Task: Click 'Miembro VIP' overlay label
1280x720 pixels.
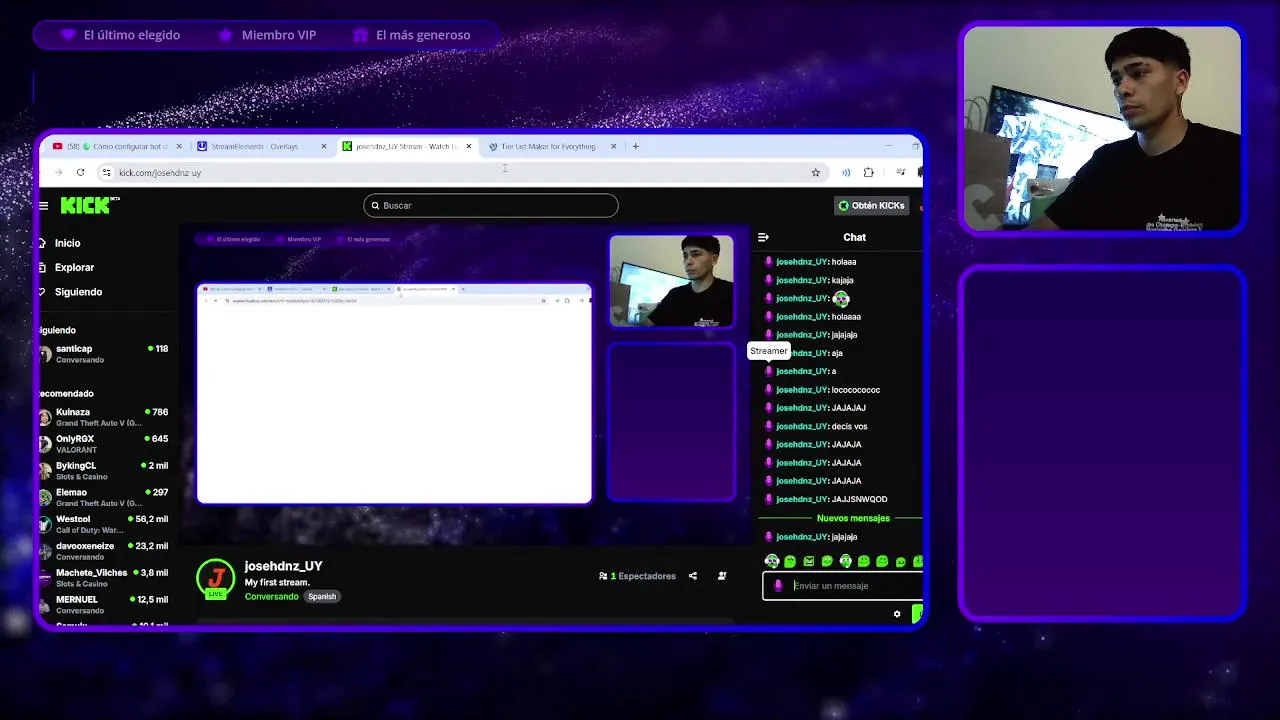Action: (x=279, y=35)
